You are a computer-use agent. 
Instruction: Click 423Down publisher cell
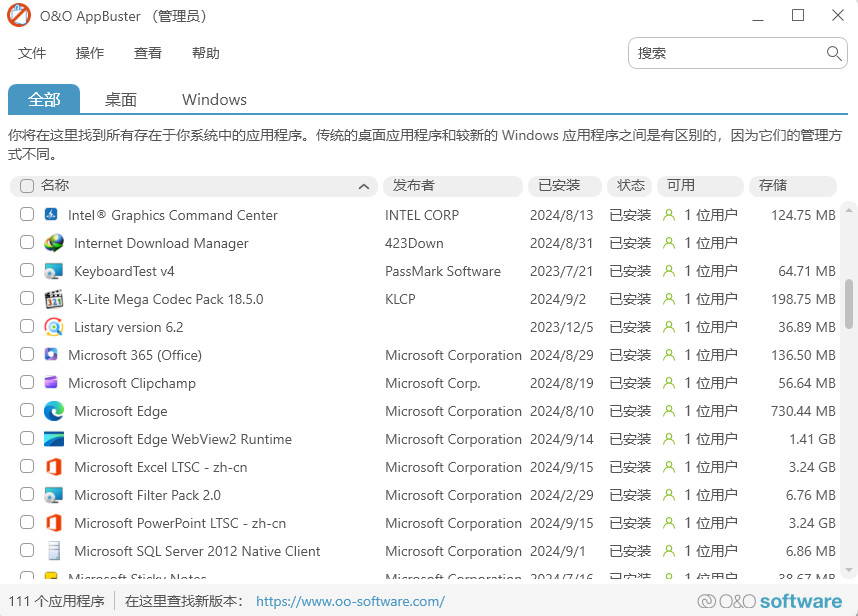point(414,243)
